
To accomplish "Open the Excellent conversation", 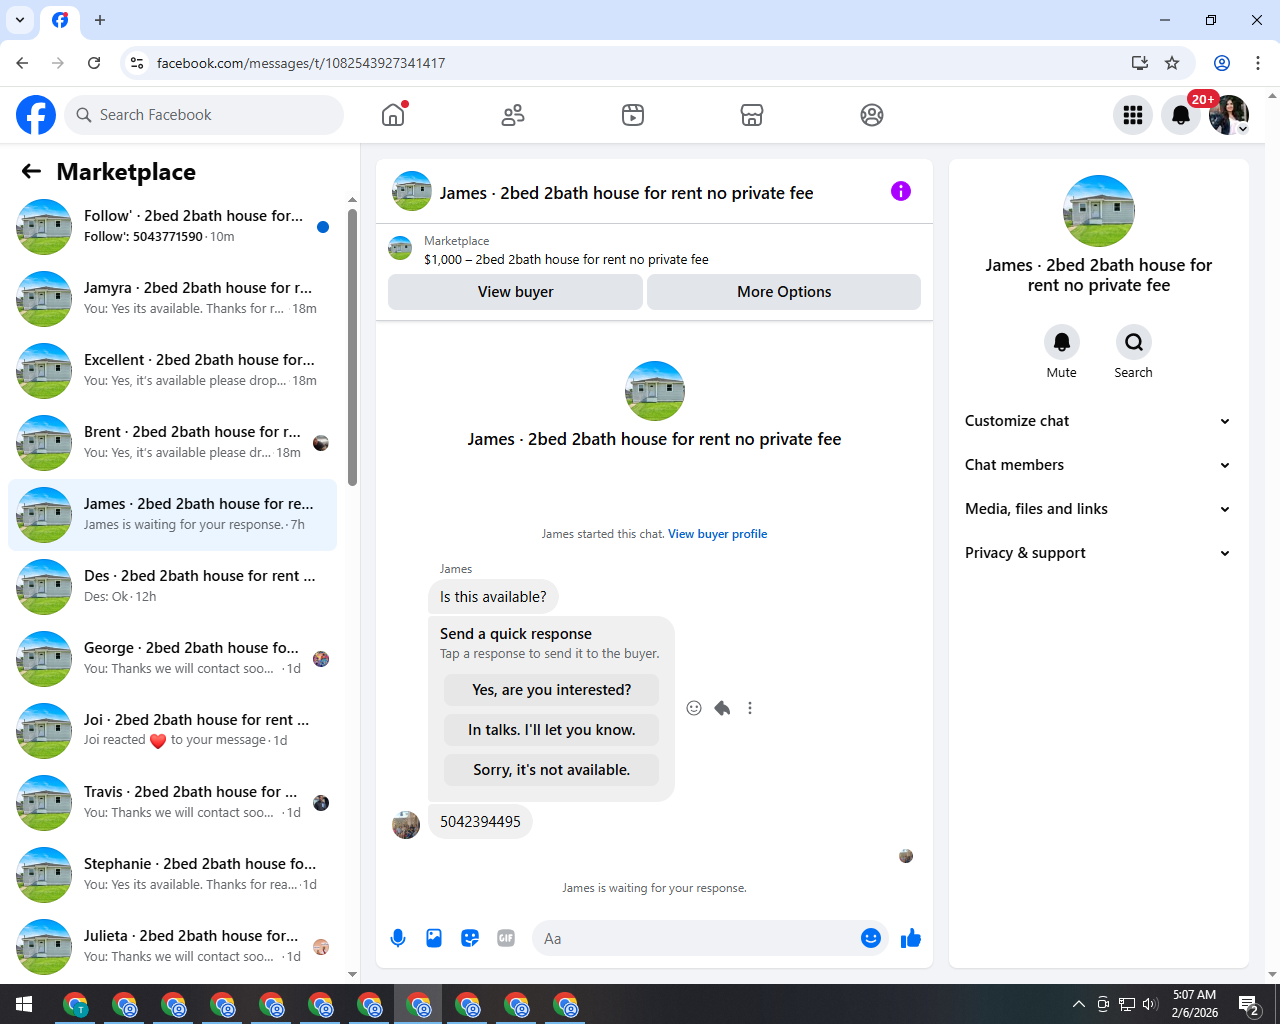I will (x=172, y=371).
